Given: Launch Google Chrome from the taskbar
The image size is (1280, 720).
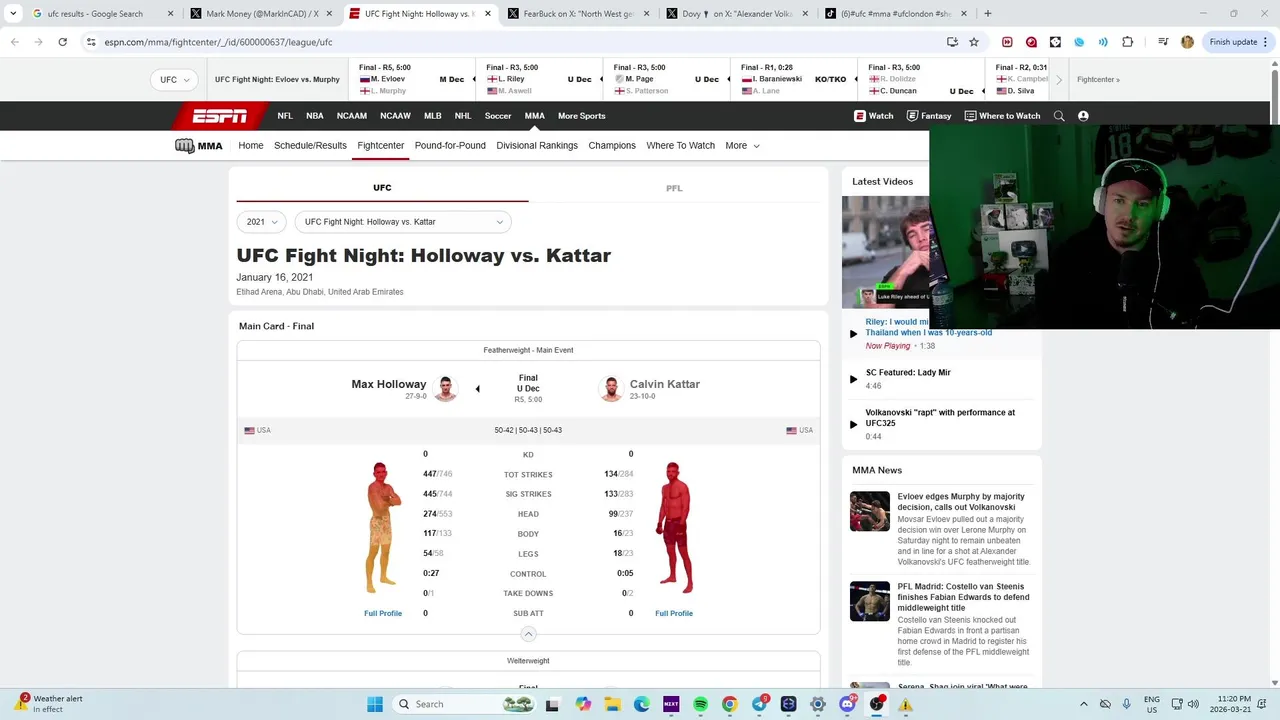Looking at the screenshot, I should pyautogui.click(x=729, y=704).
